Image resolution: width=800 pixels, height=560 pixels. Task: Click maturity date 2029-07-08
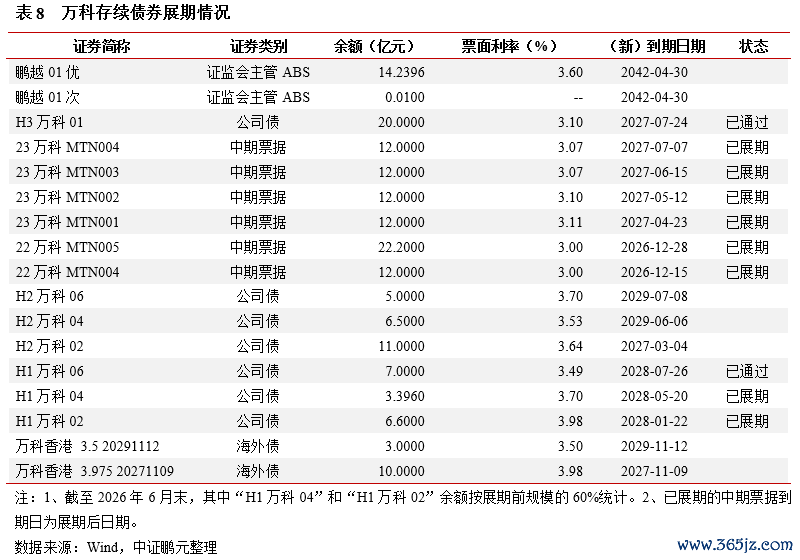click(654, 296)
